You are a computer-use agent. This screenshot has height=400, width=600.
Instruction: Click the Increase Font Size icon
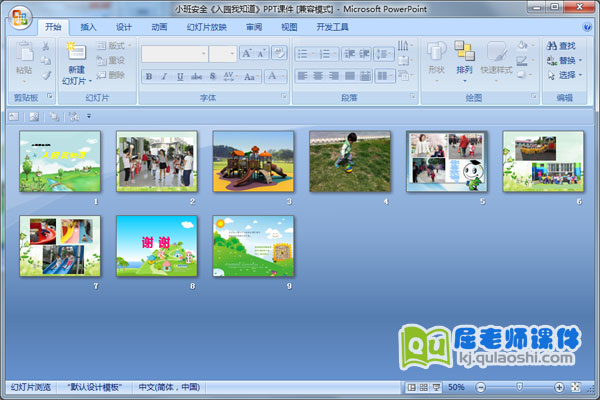pyautogui.click(x=247, y=53)
